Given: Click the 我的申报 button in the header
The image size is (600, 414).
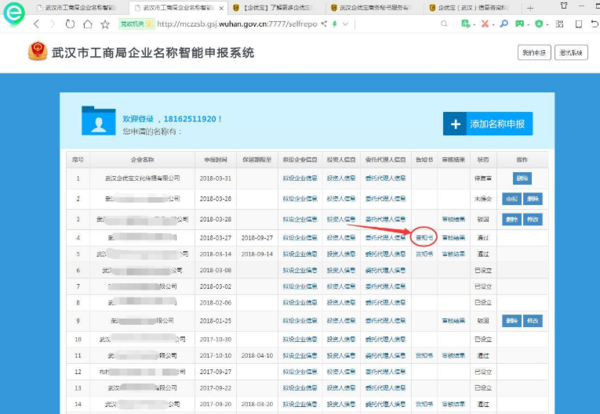Looking at the screenshot, I should pos(534,52).
